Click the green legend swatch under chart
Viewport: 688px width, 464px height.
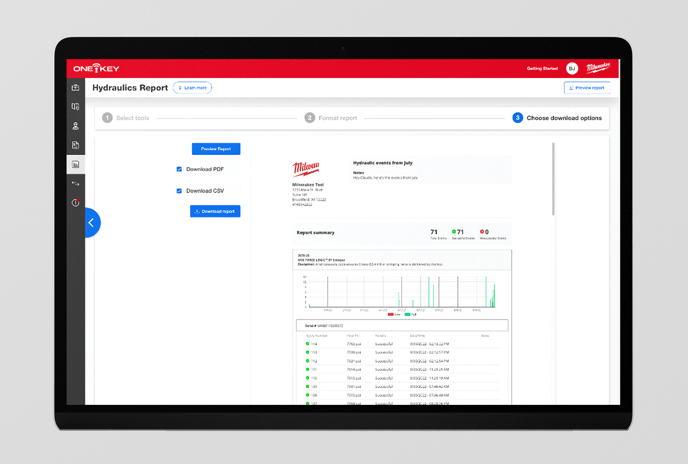[408, 314]
